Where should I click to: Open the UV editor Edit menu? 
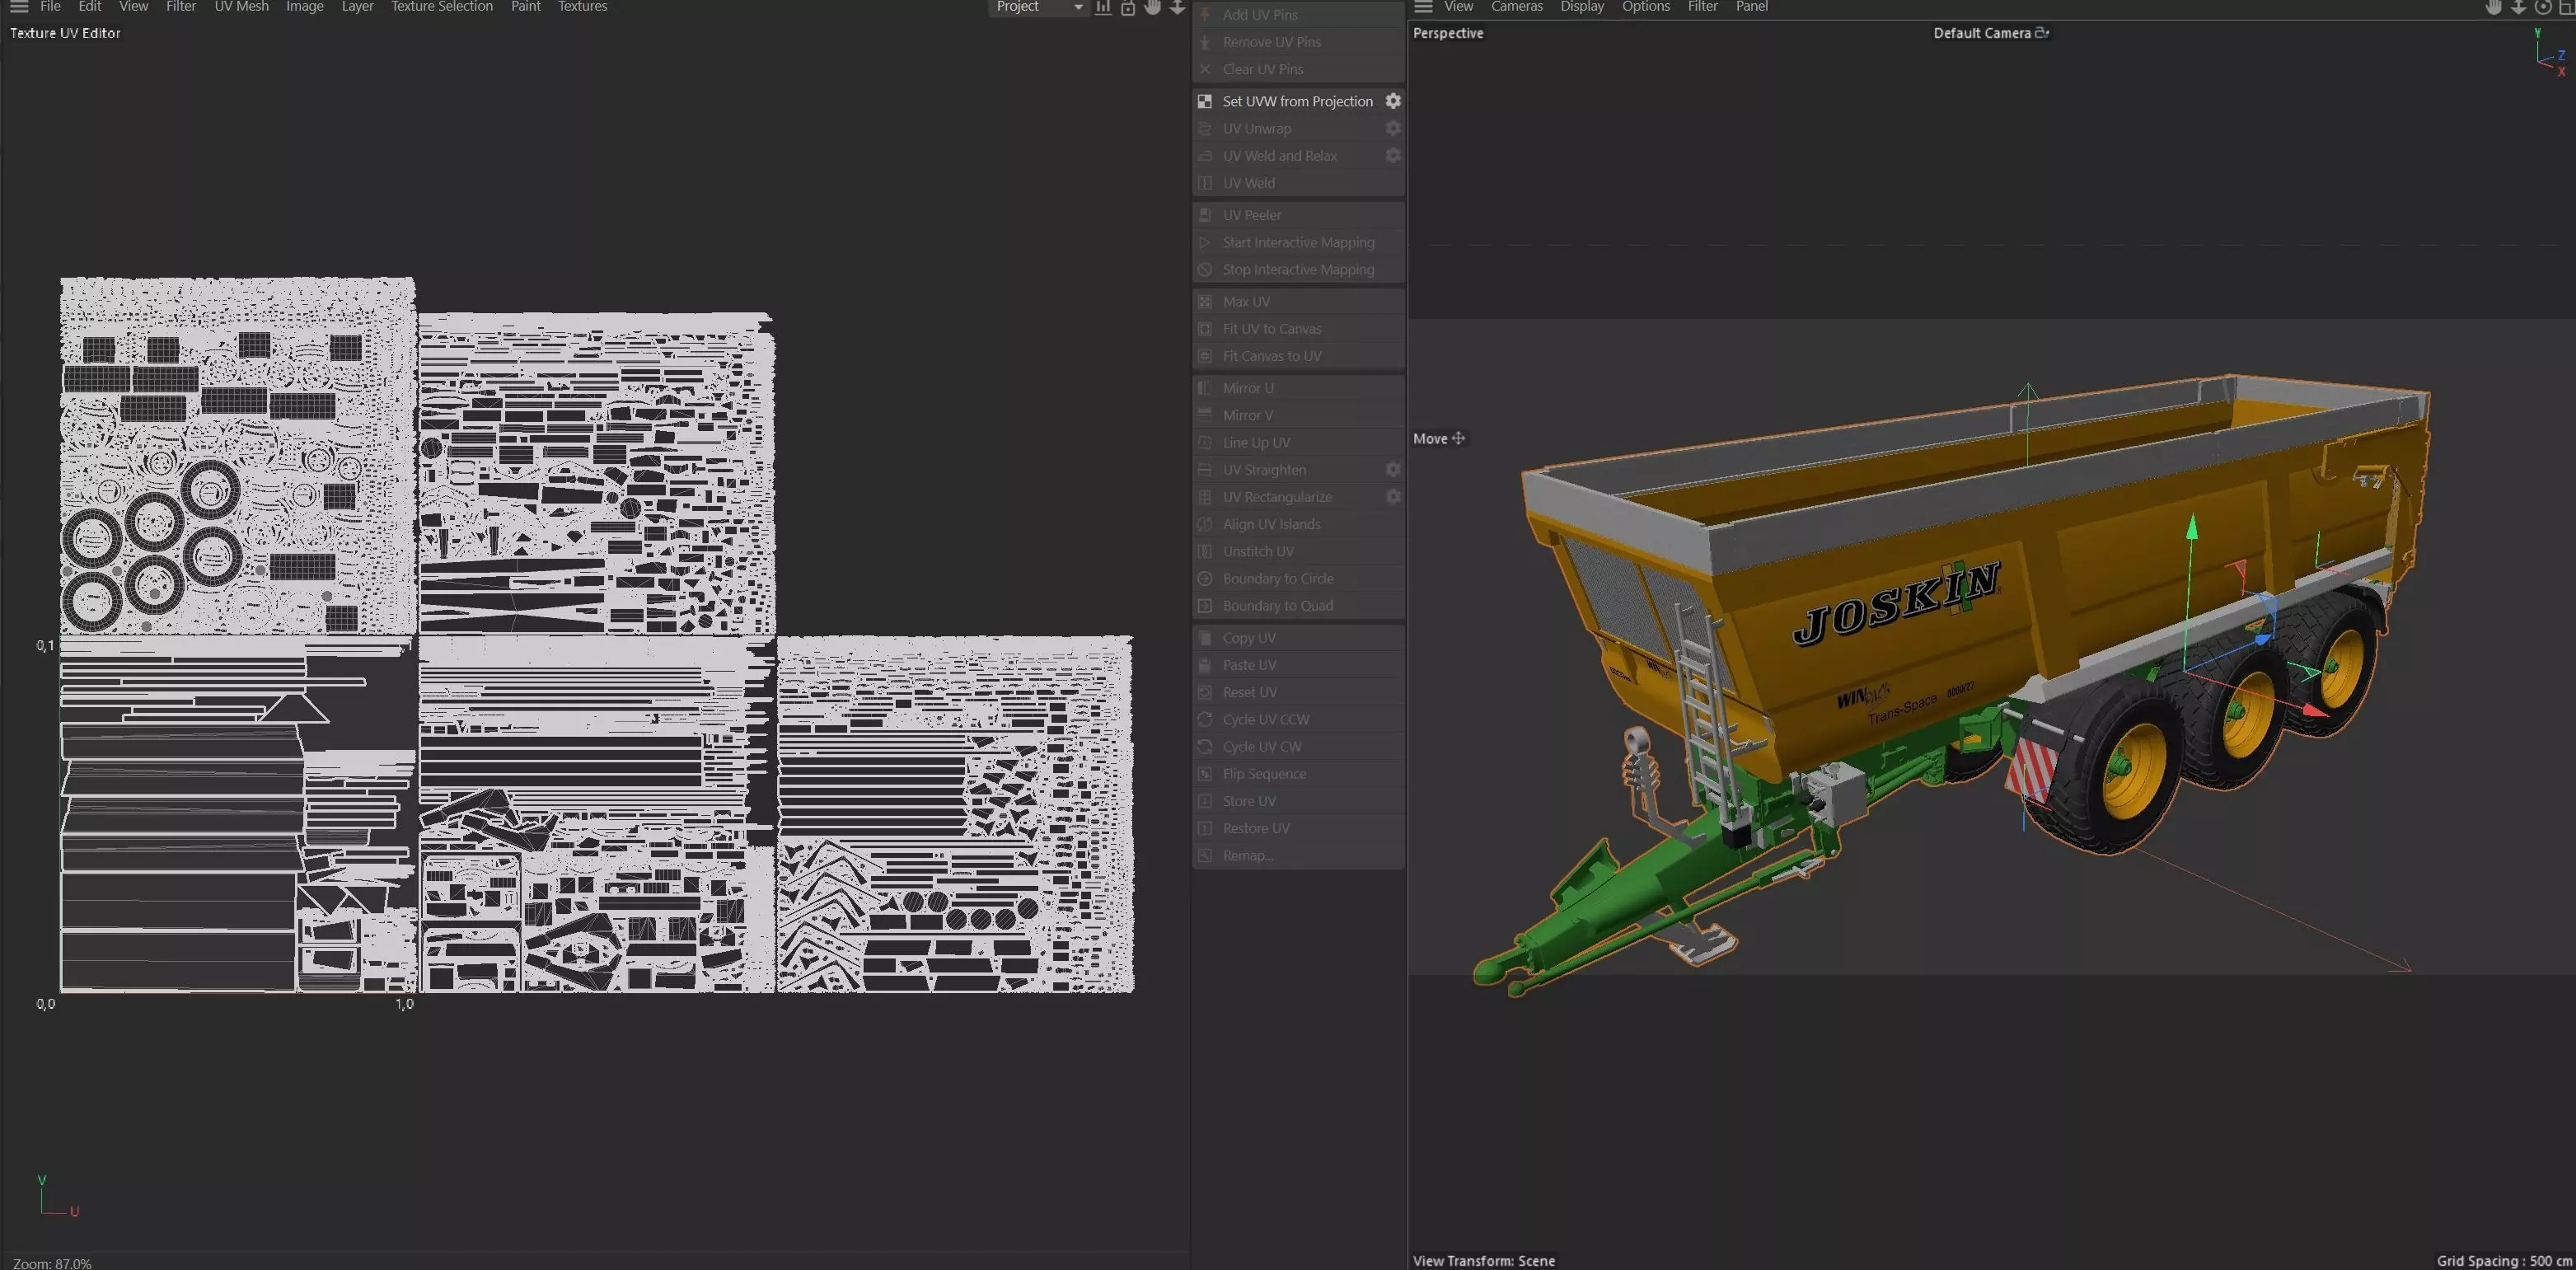(x=90, y=6)
